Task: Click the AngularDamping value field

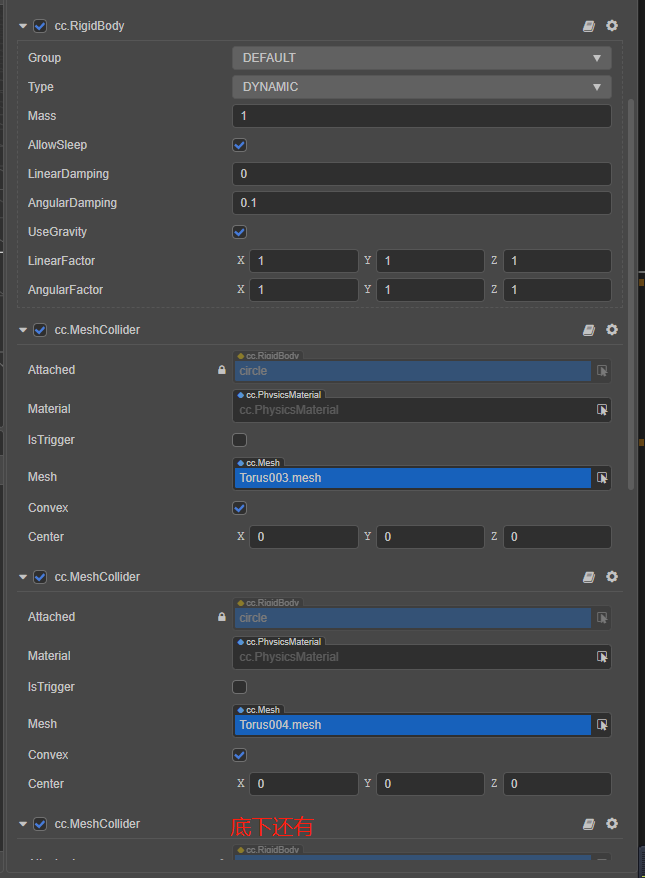Action: click(421, 203)
